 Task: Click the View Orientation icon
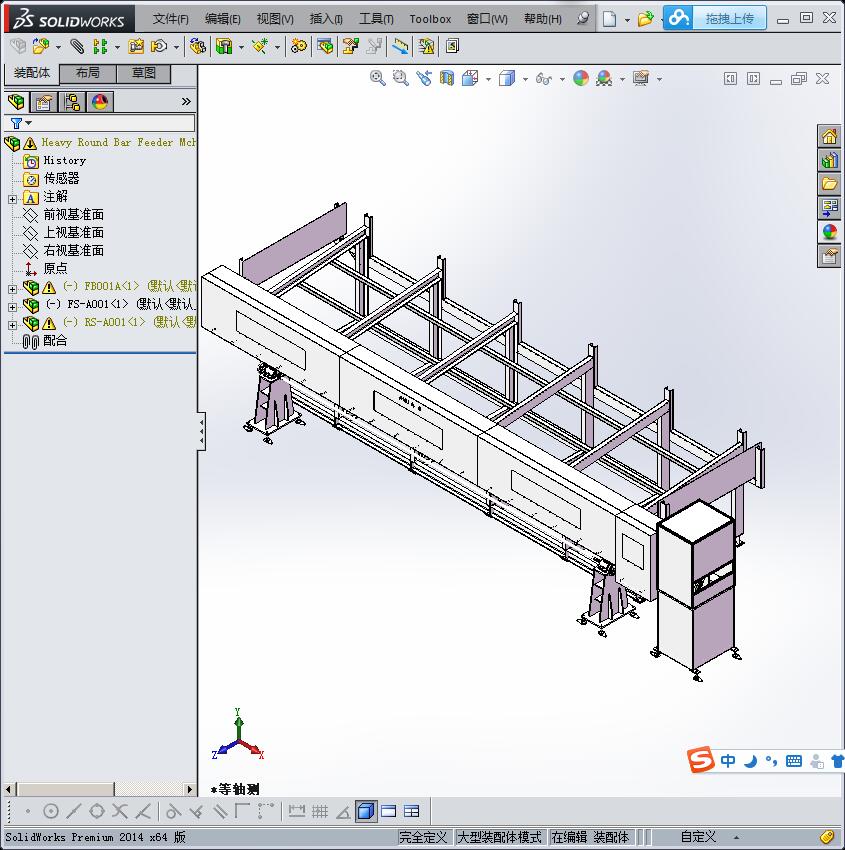(470, 79)
